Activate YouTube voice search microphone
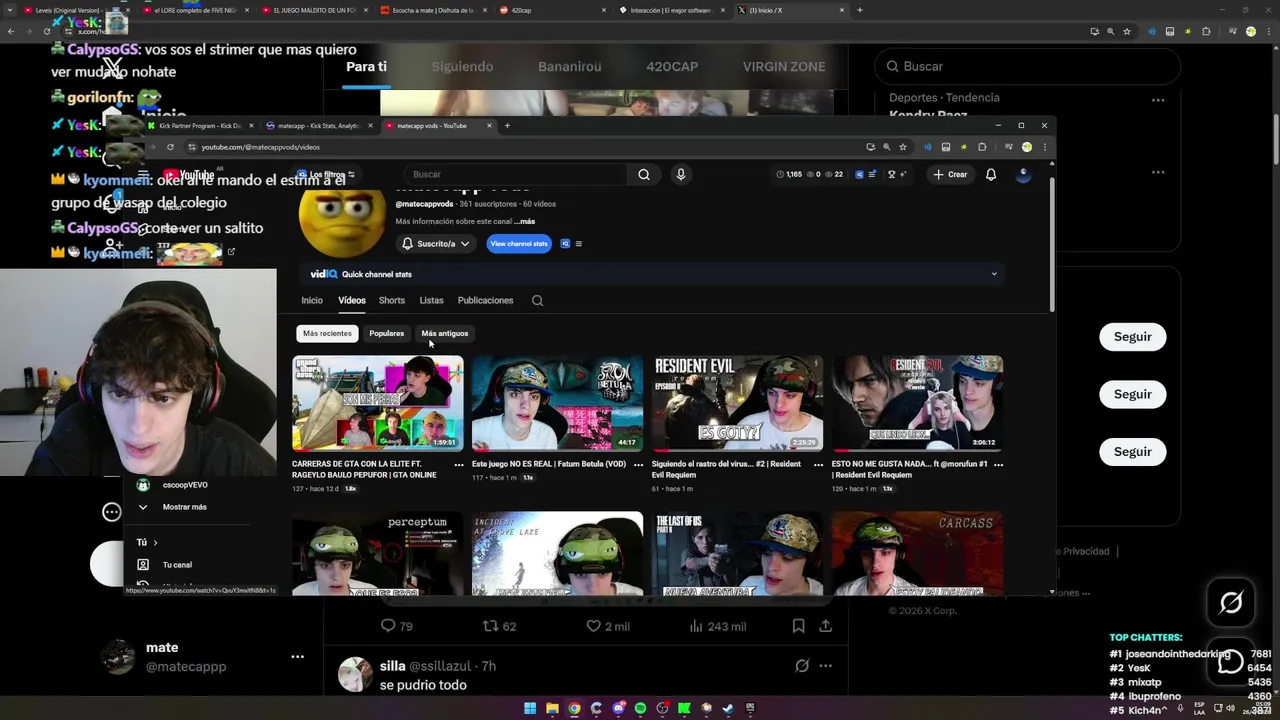 pyautogui.click(x=681, y=174)
